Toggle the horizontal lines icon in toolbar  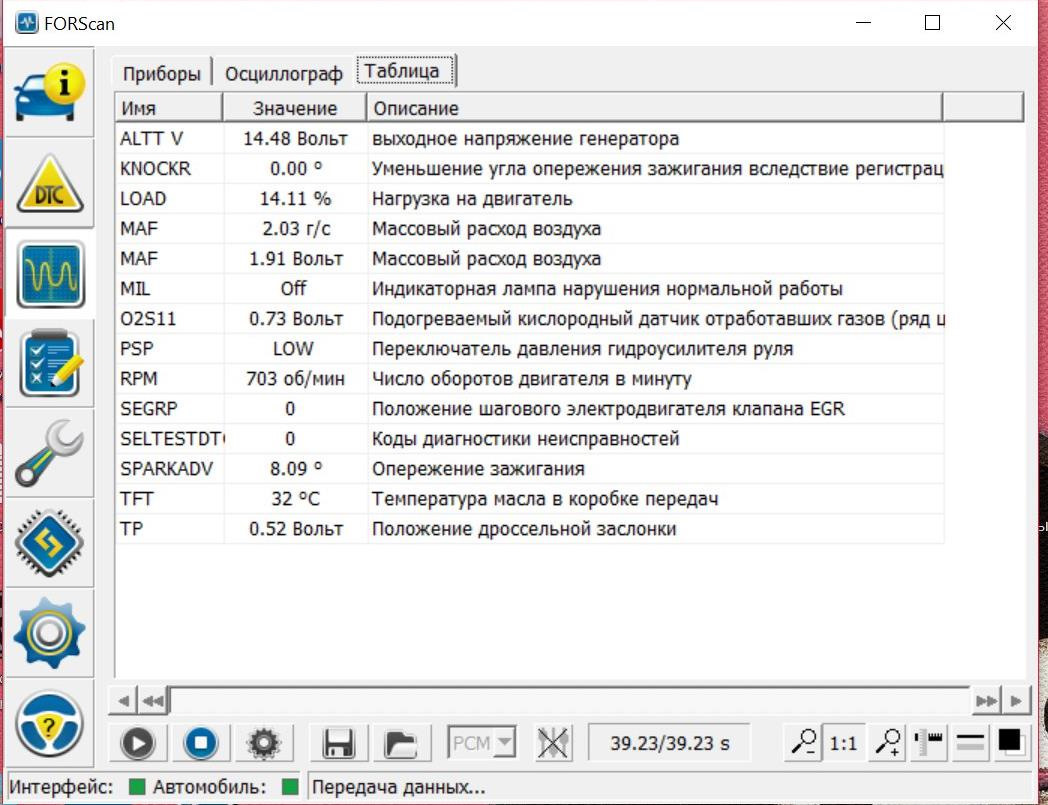coord(970,742)
